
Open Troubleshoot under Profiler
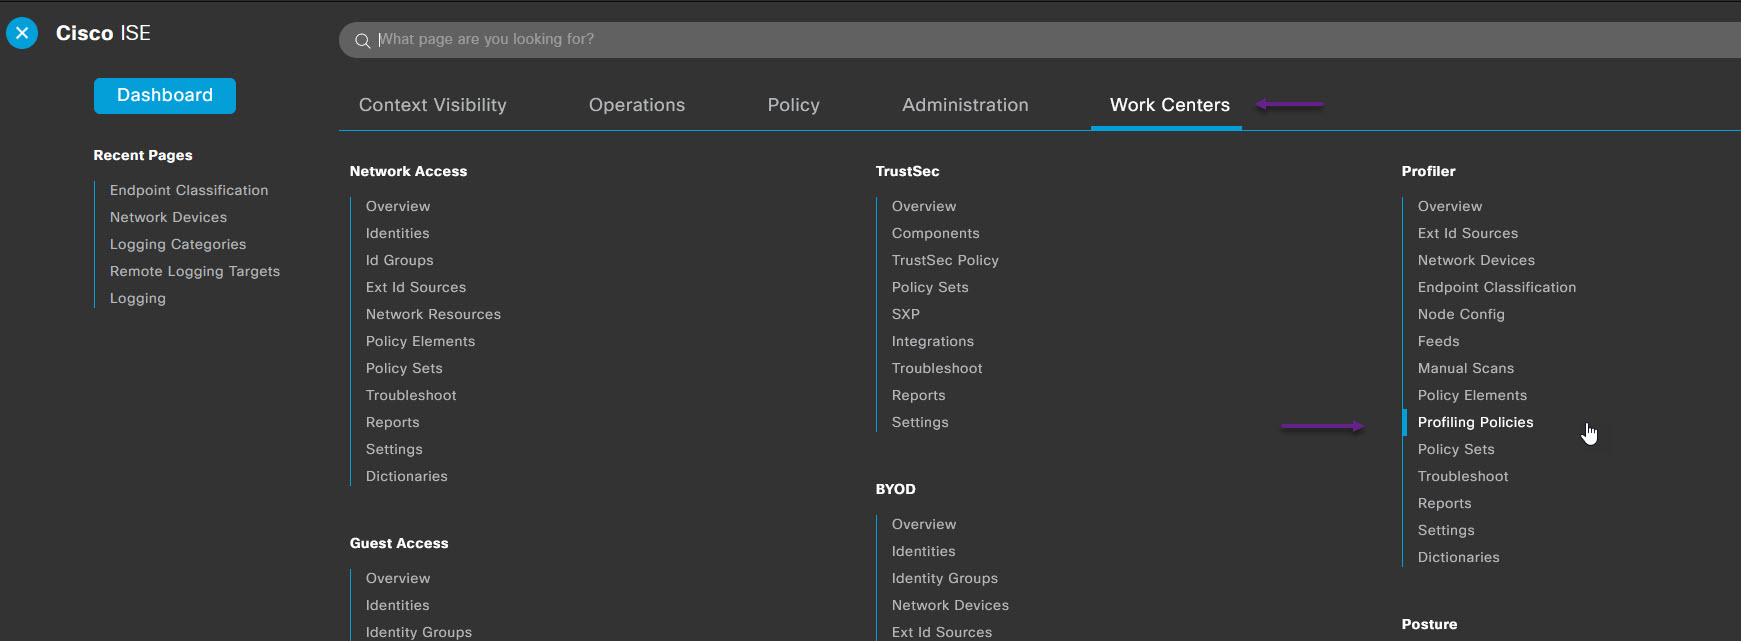point(1463,476)
